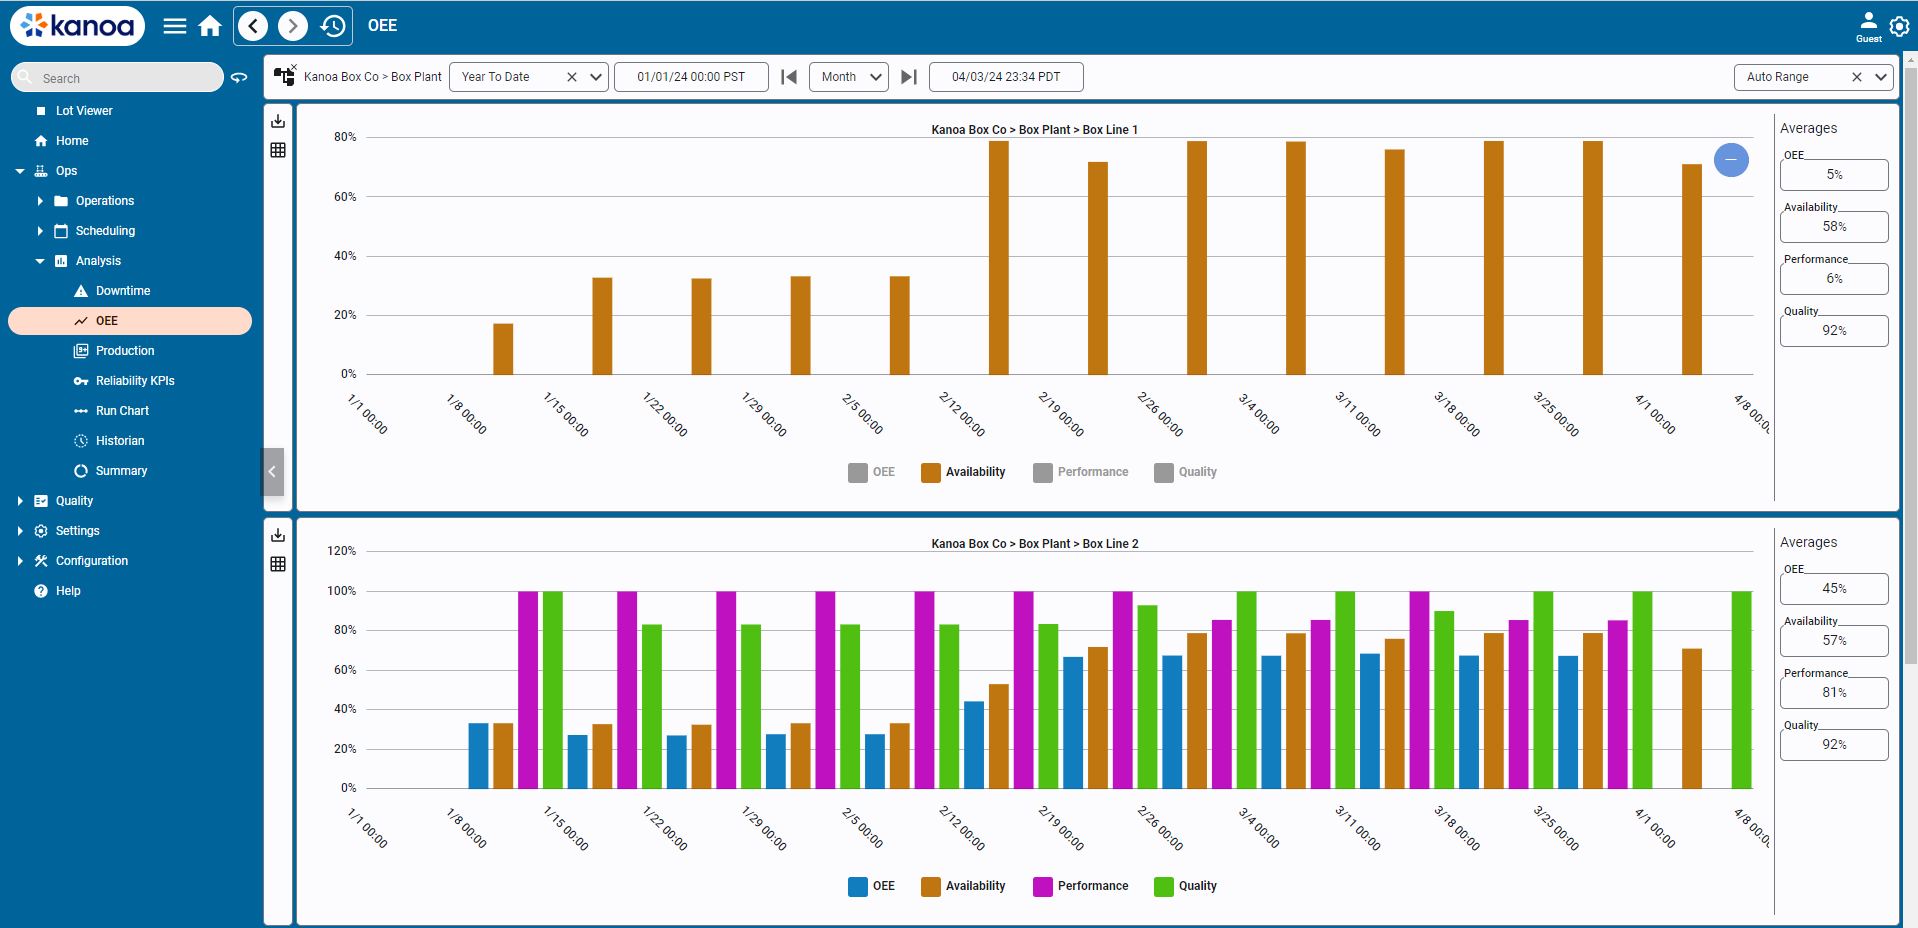Clear the Auto Range selection
Screen dimensions: 1918x928
[1857, 77]
